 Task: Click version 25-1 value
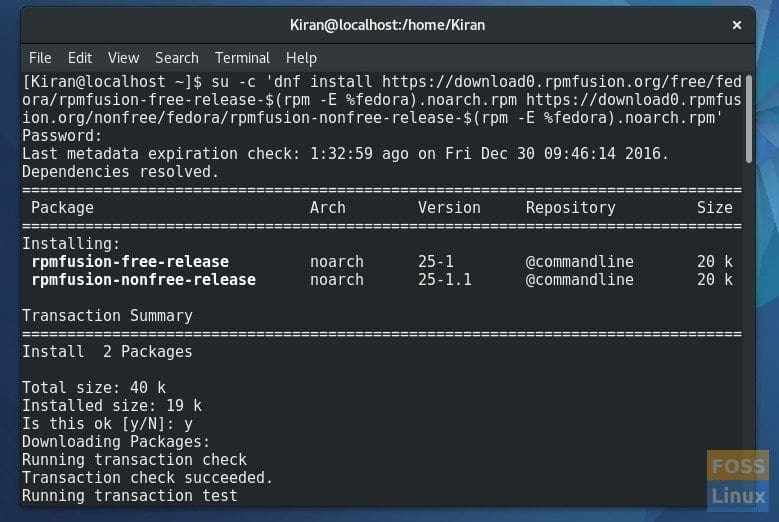436,262
